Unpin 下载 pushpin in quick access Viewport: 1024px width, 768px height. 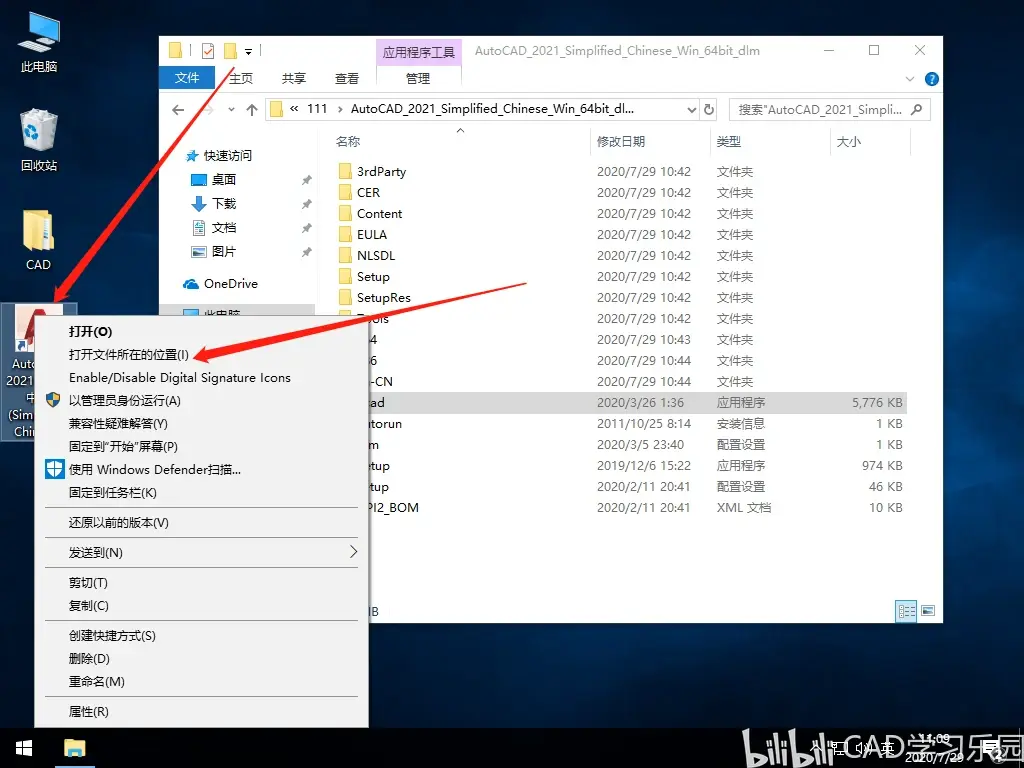tap(306, 204)
